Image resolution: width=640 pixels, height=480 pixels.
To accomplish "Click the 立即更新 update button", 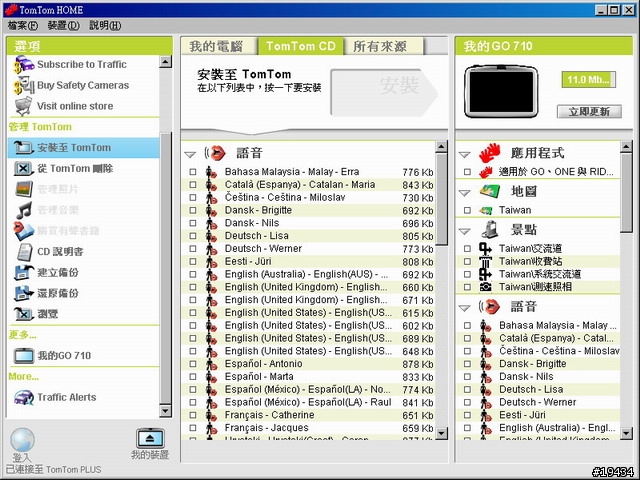I will coord(589,111).
